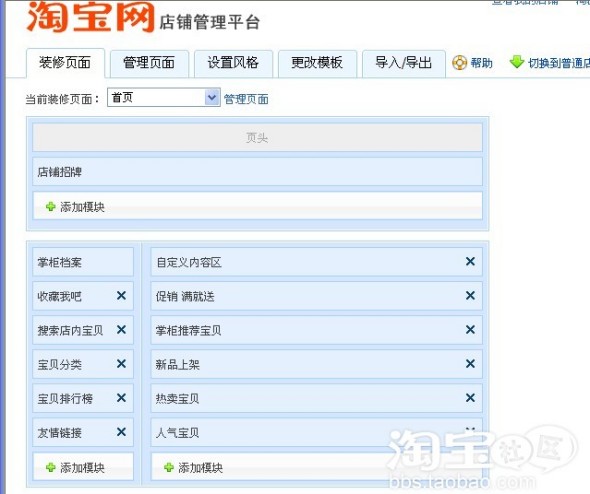Remove the 新品上架 module
Image resolution: width=590 pixels, height=494 pixels.
[x=470, y=364]
